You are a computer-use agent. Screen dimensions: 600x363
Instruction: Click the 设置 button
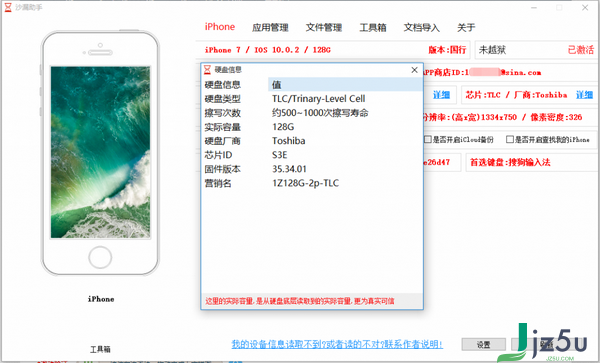point(484,345)
